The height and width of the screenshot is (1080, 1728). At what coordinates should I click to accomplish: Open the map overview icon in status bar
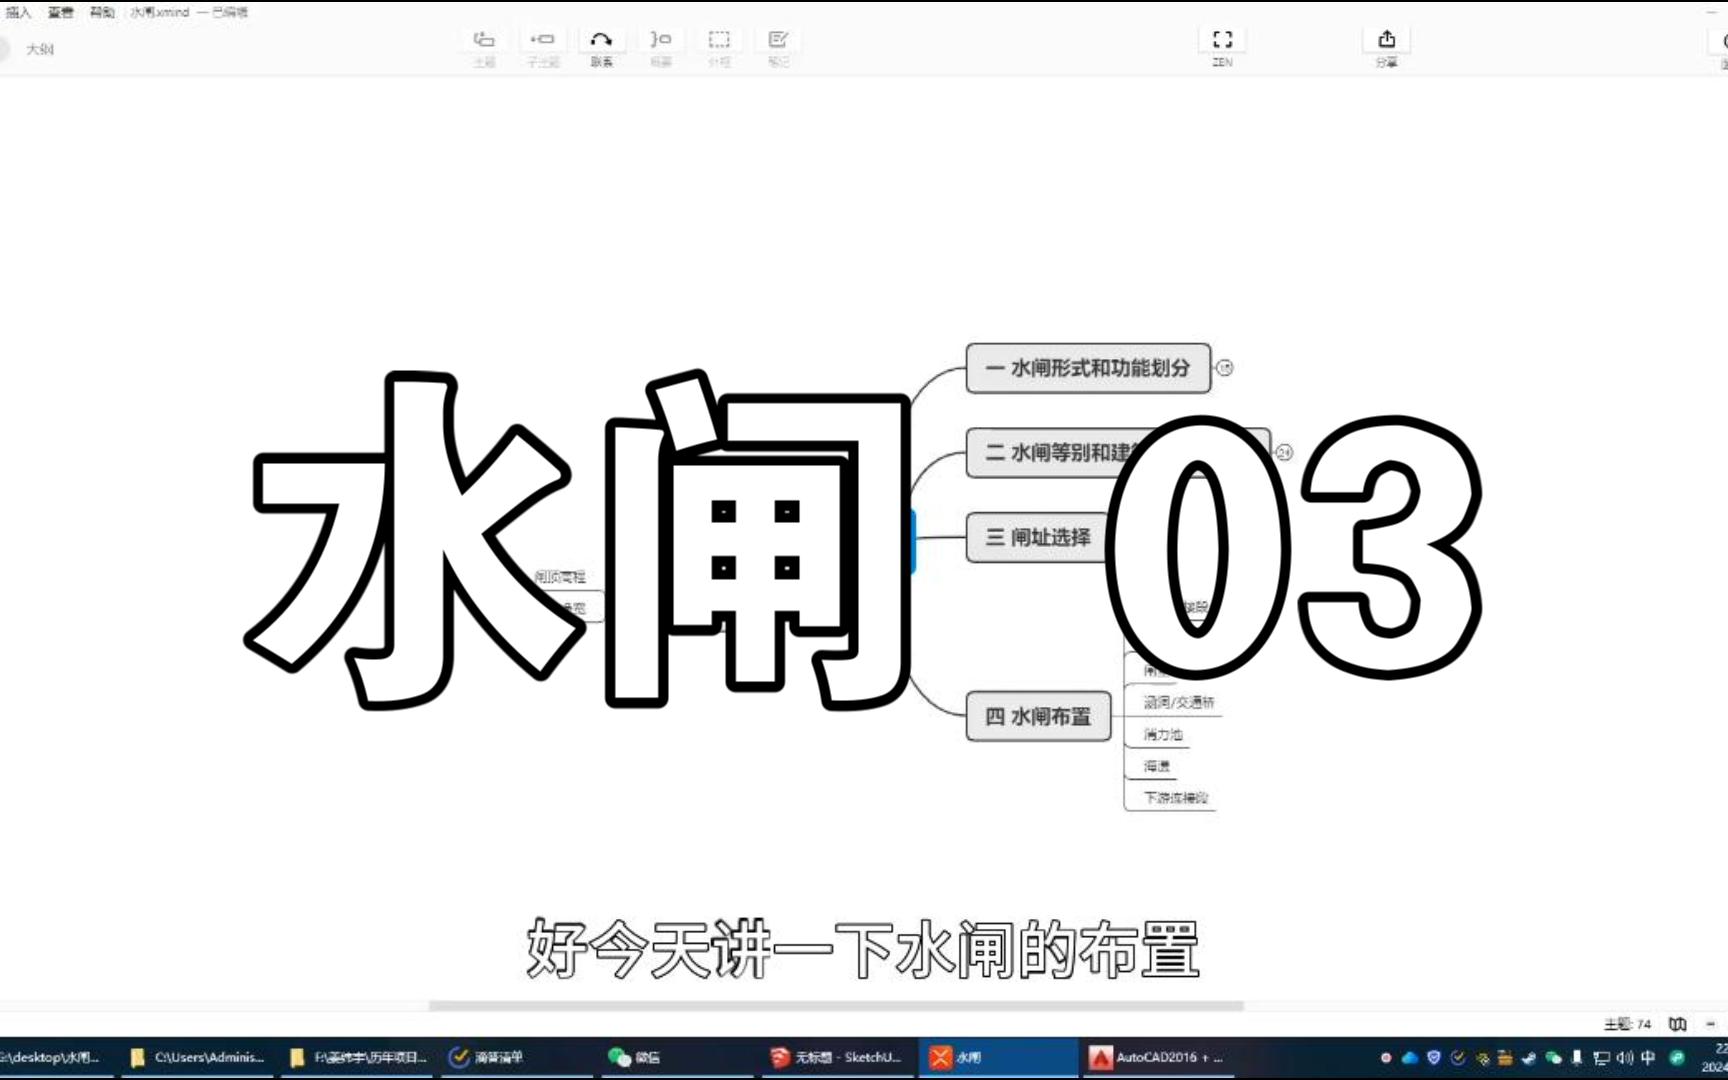coord(1677,1024)
